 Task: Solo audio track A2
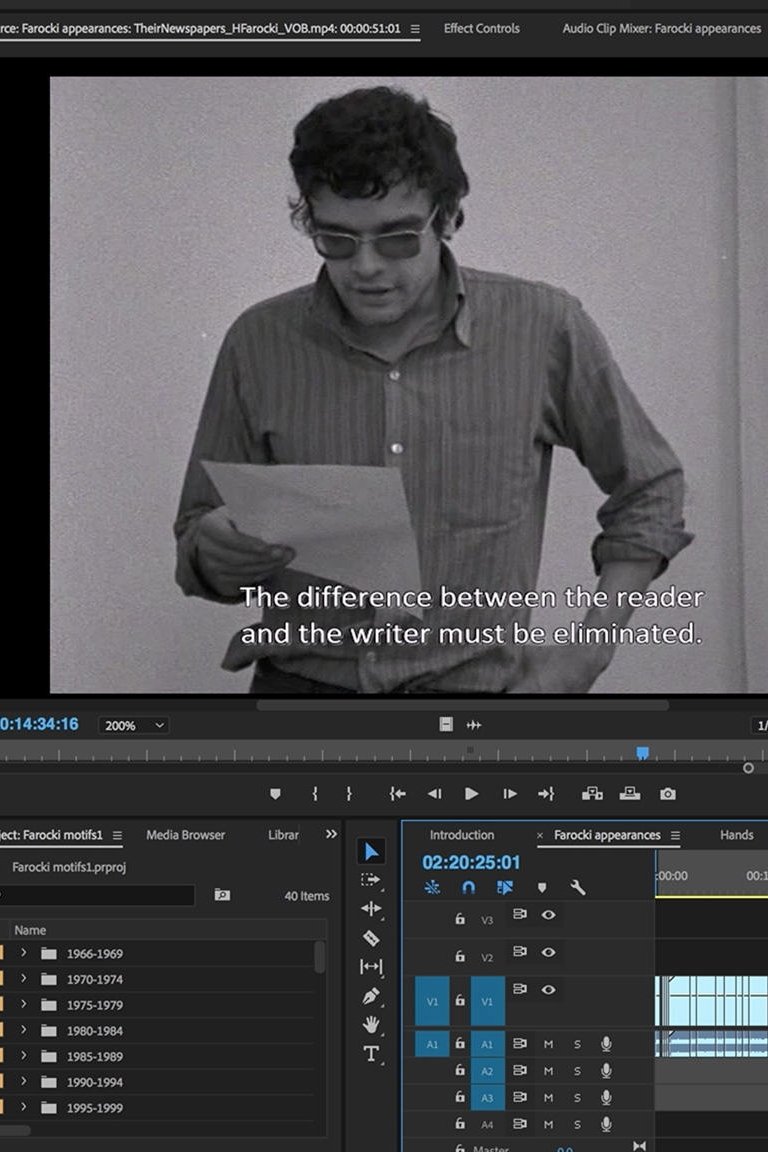pos(577,1070)
